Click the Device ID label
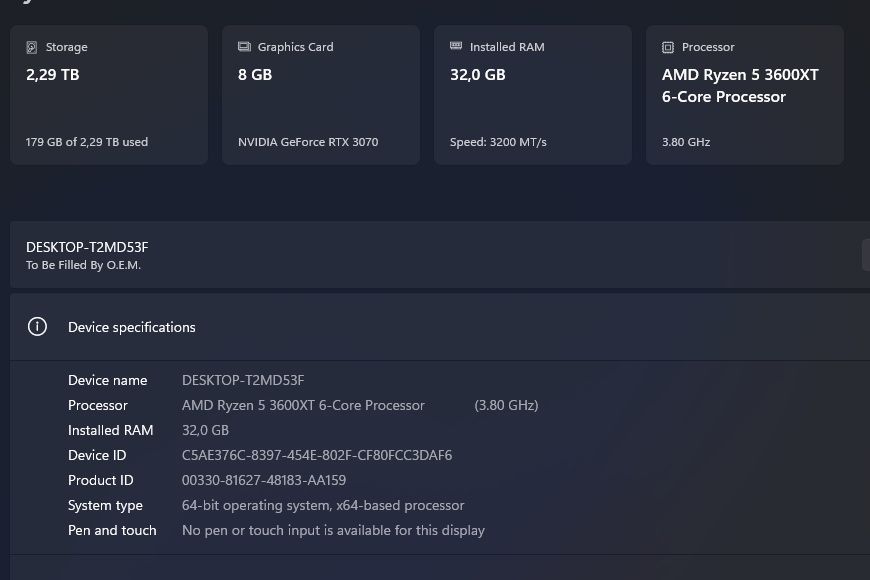Screen dimensions: 870x580 tap(97, 455)
